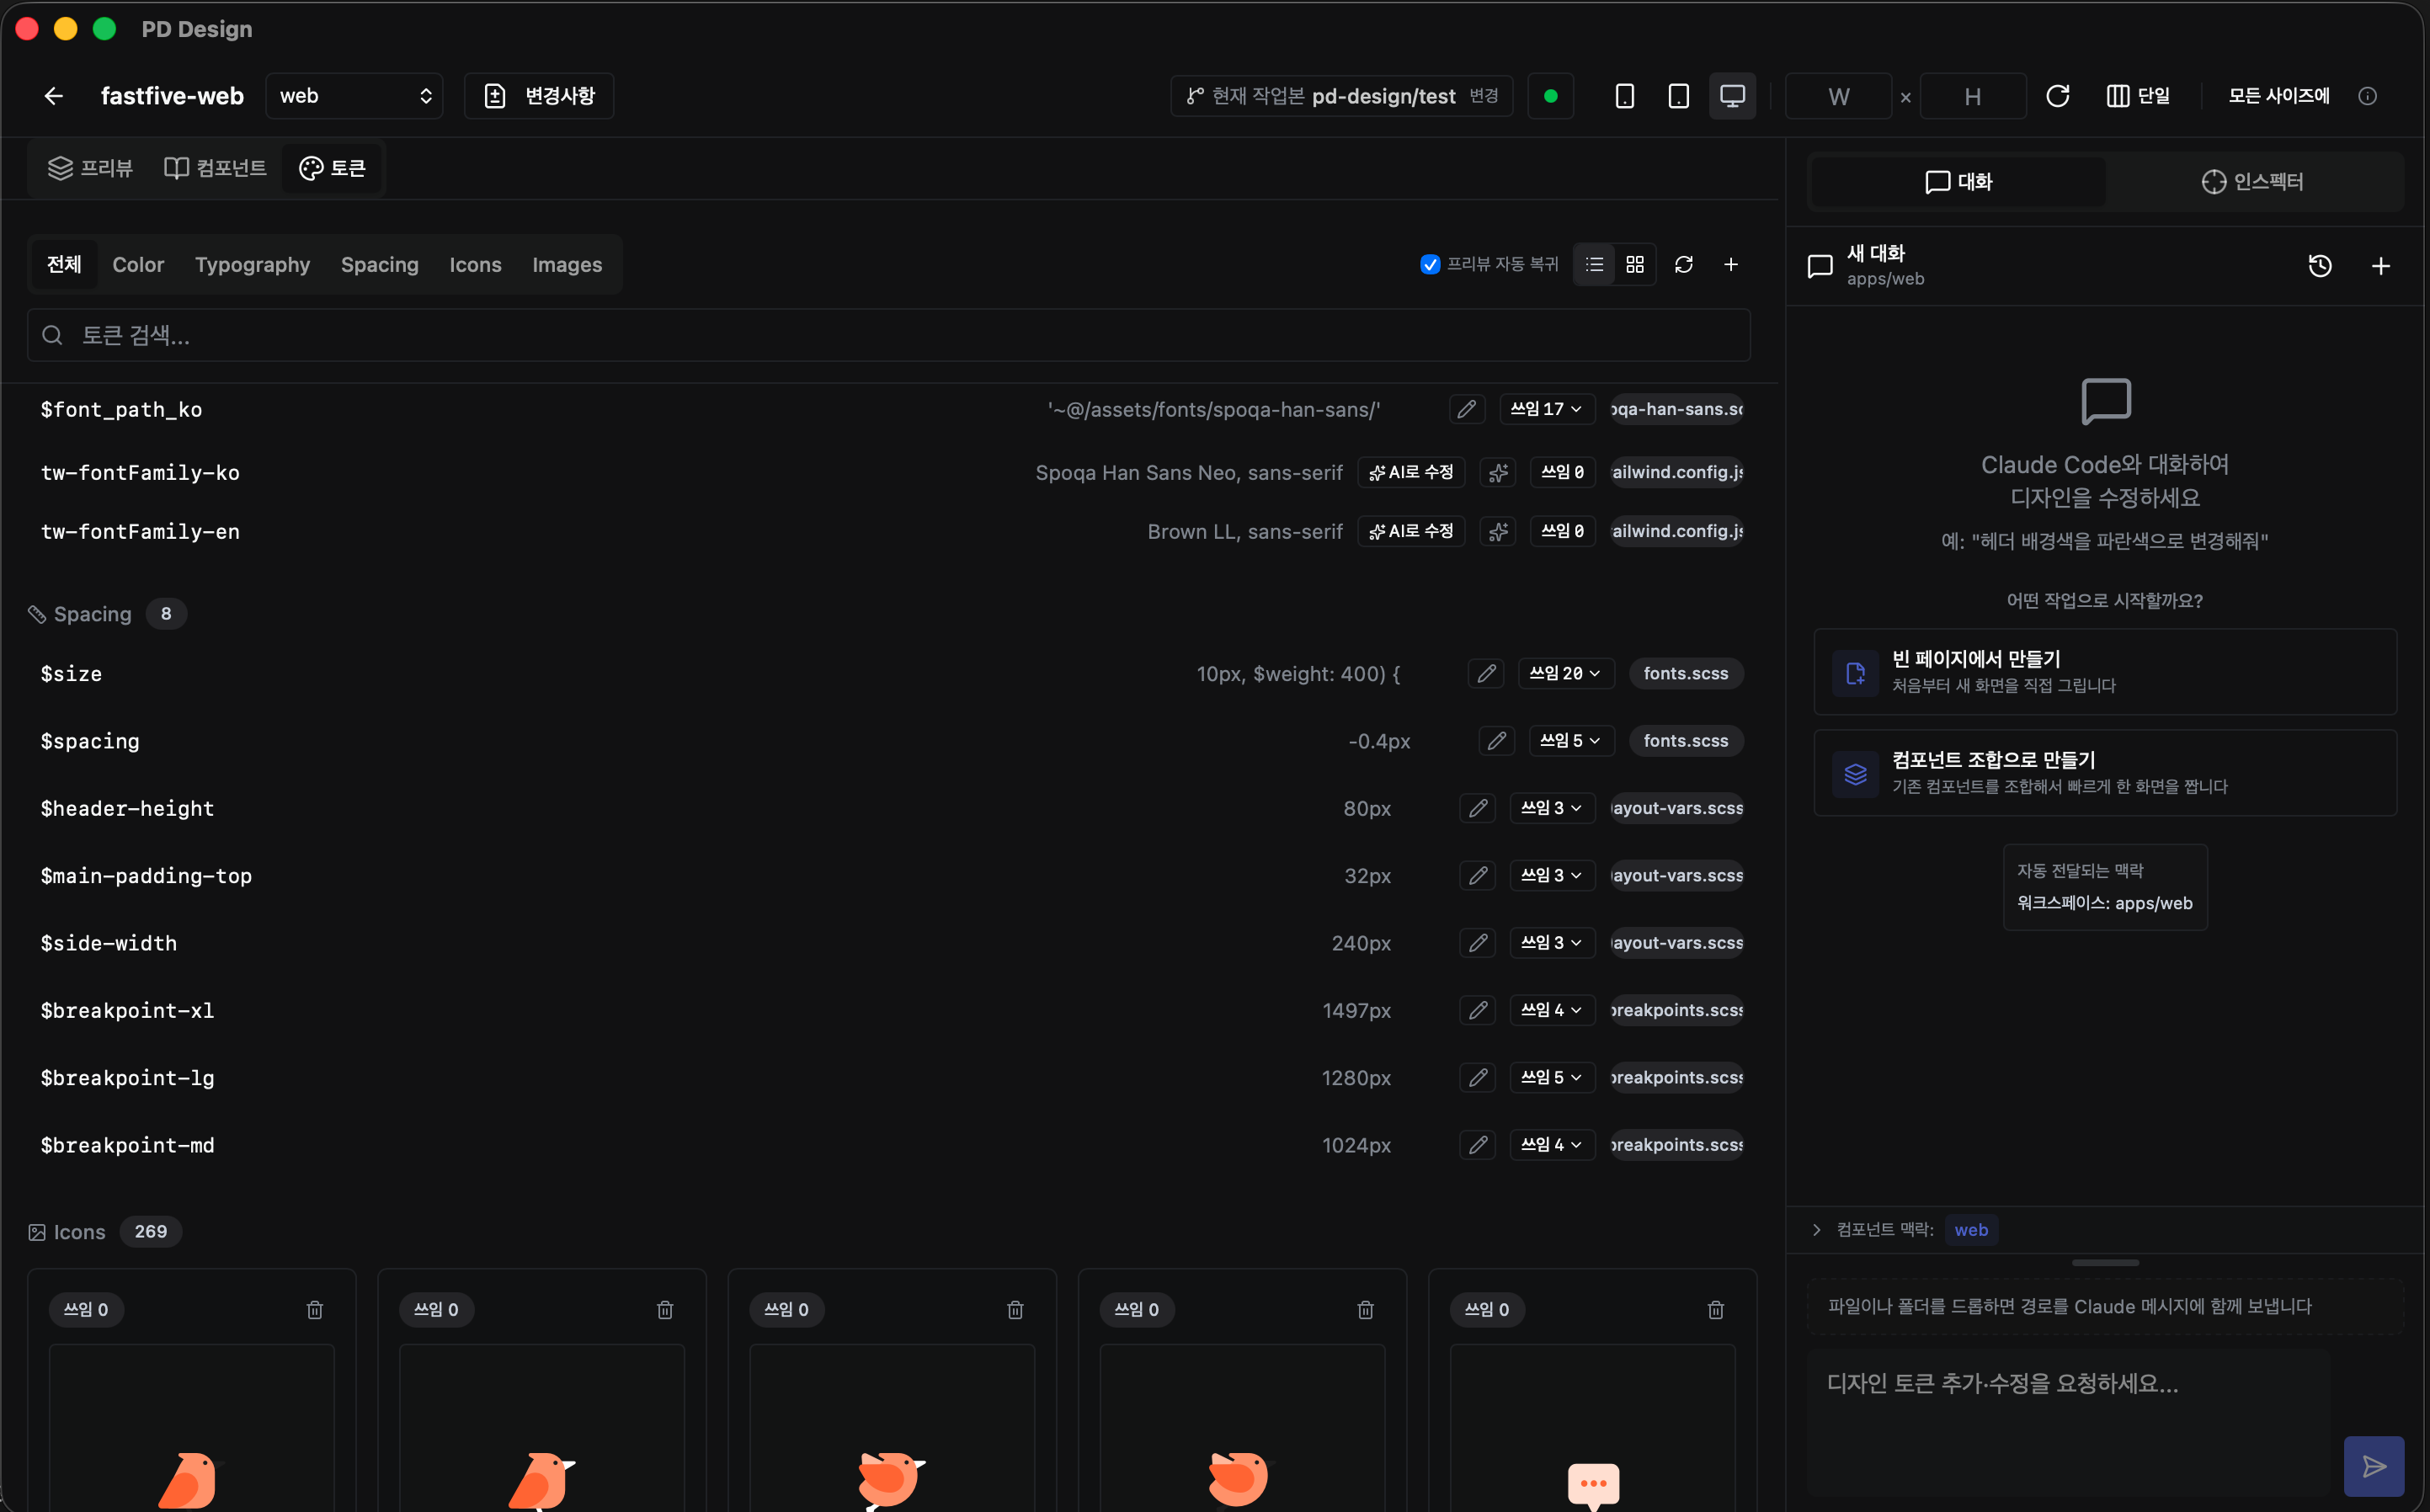Expand 쓰임 5 usage for $spacing
Image resolution: width=2430 pixels, height=1512 pixels.
click(x=1571, y=740)
